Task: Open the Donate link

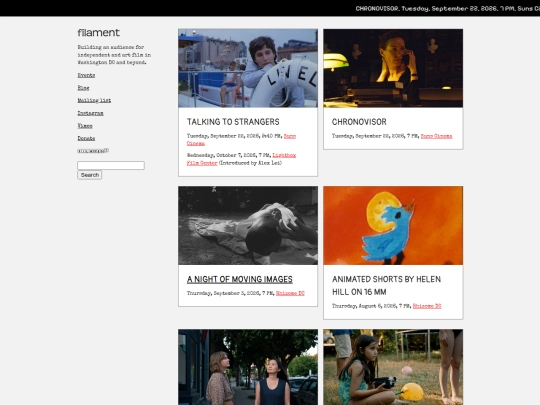Action: (86, 138)
